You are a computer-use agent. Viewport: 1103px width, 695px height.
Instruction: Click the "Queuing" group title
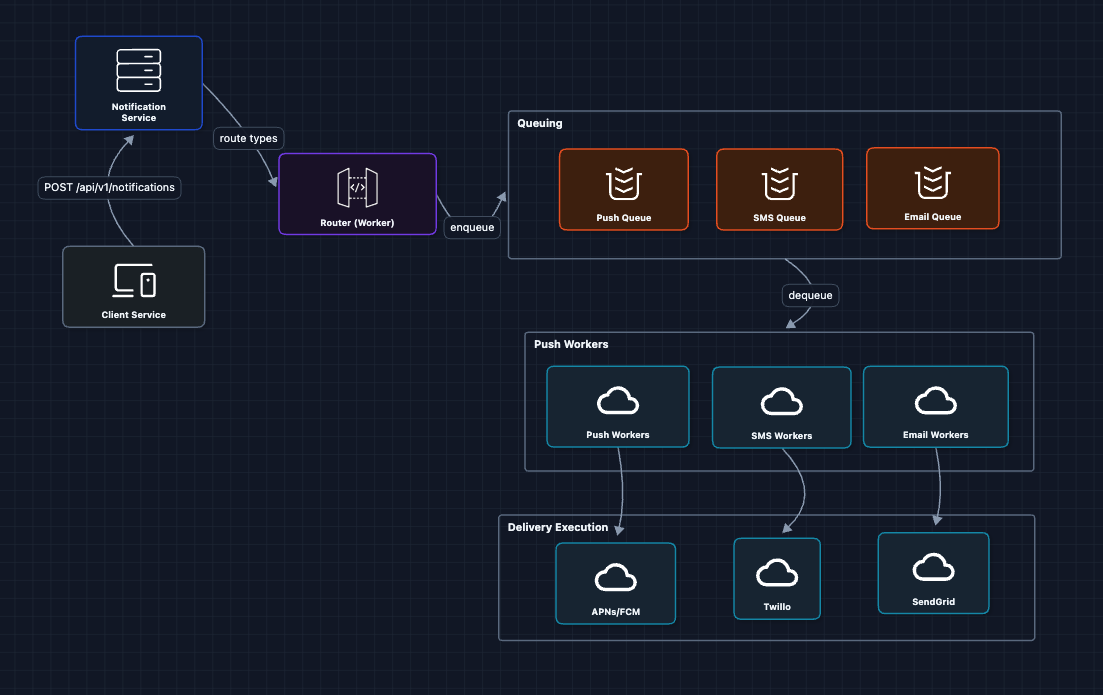(540, 123)
